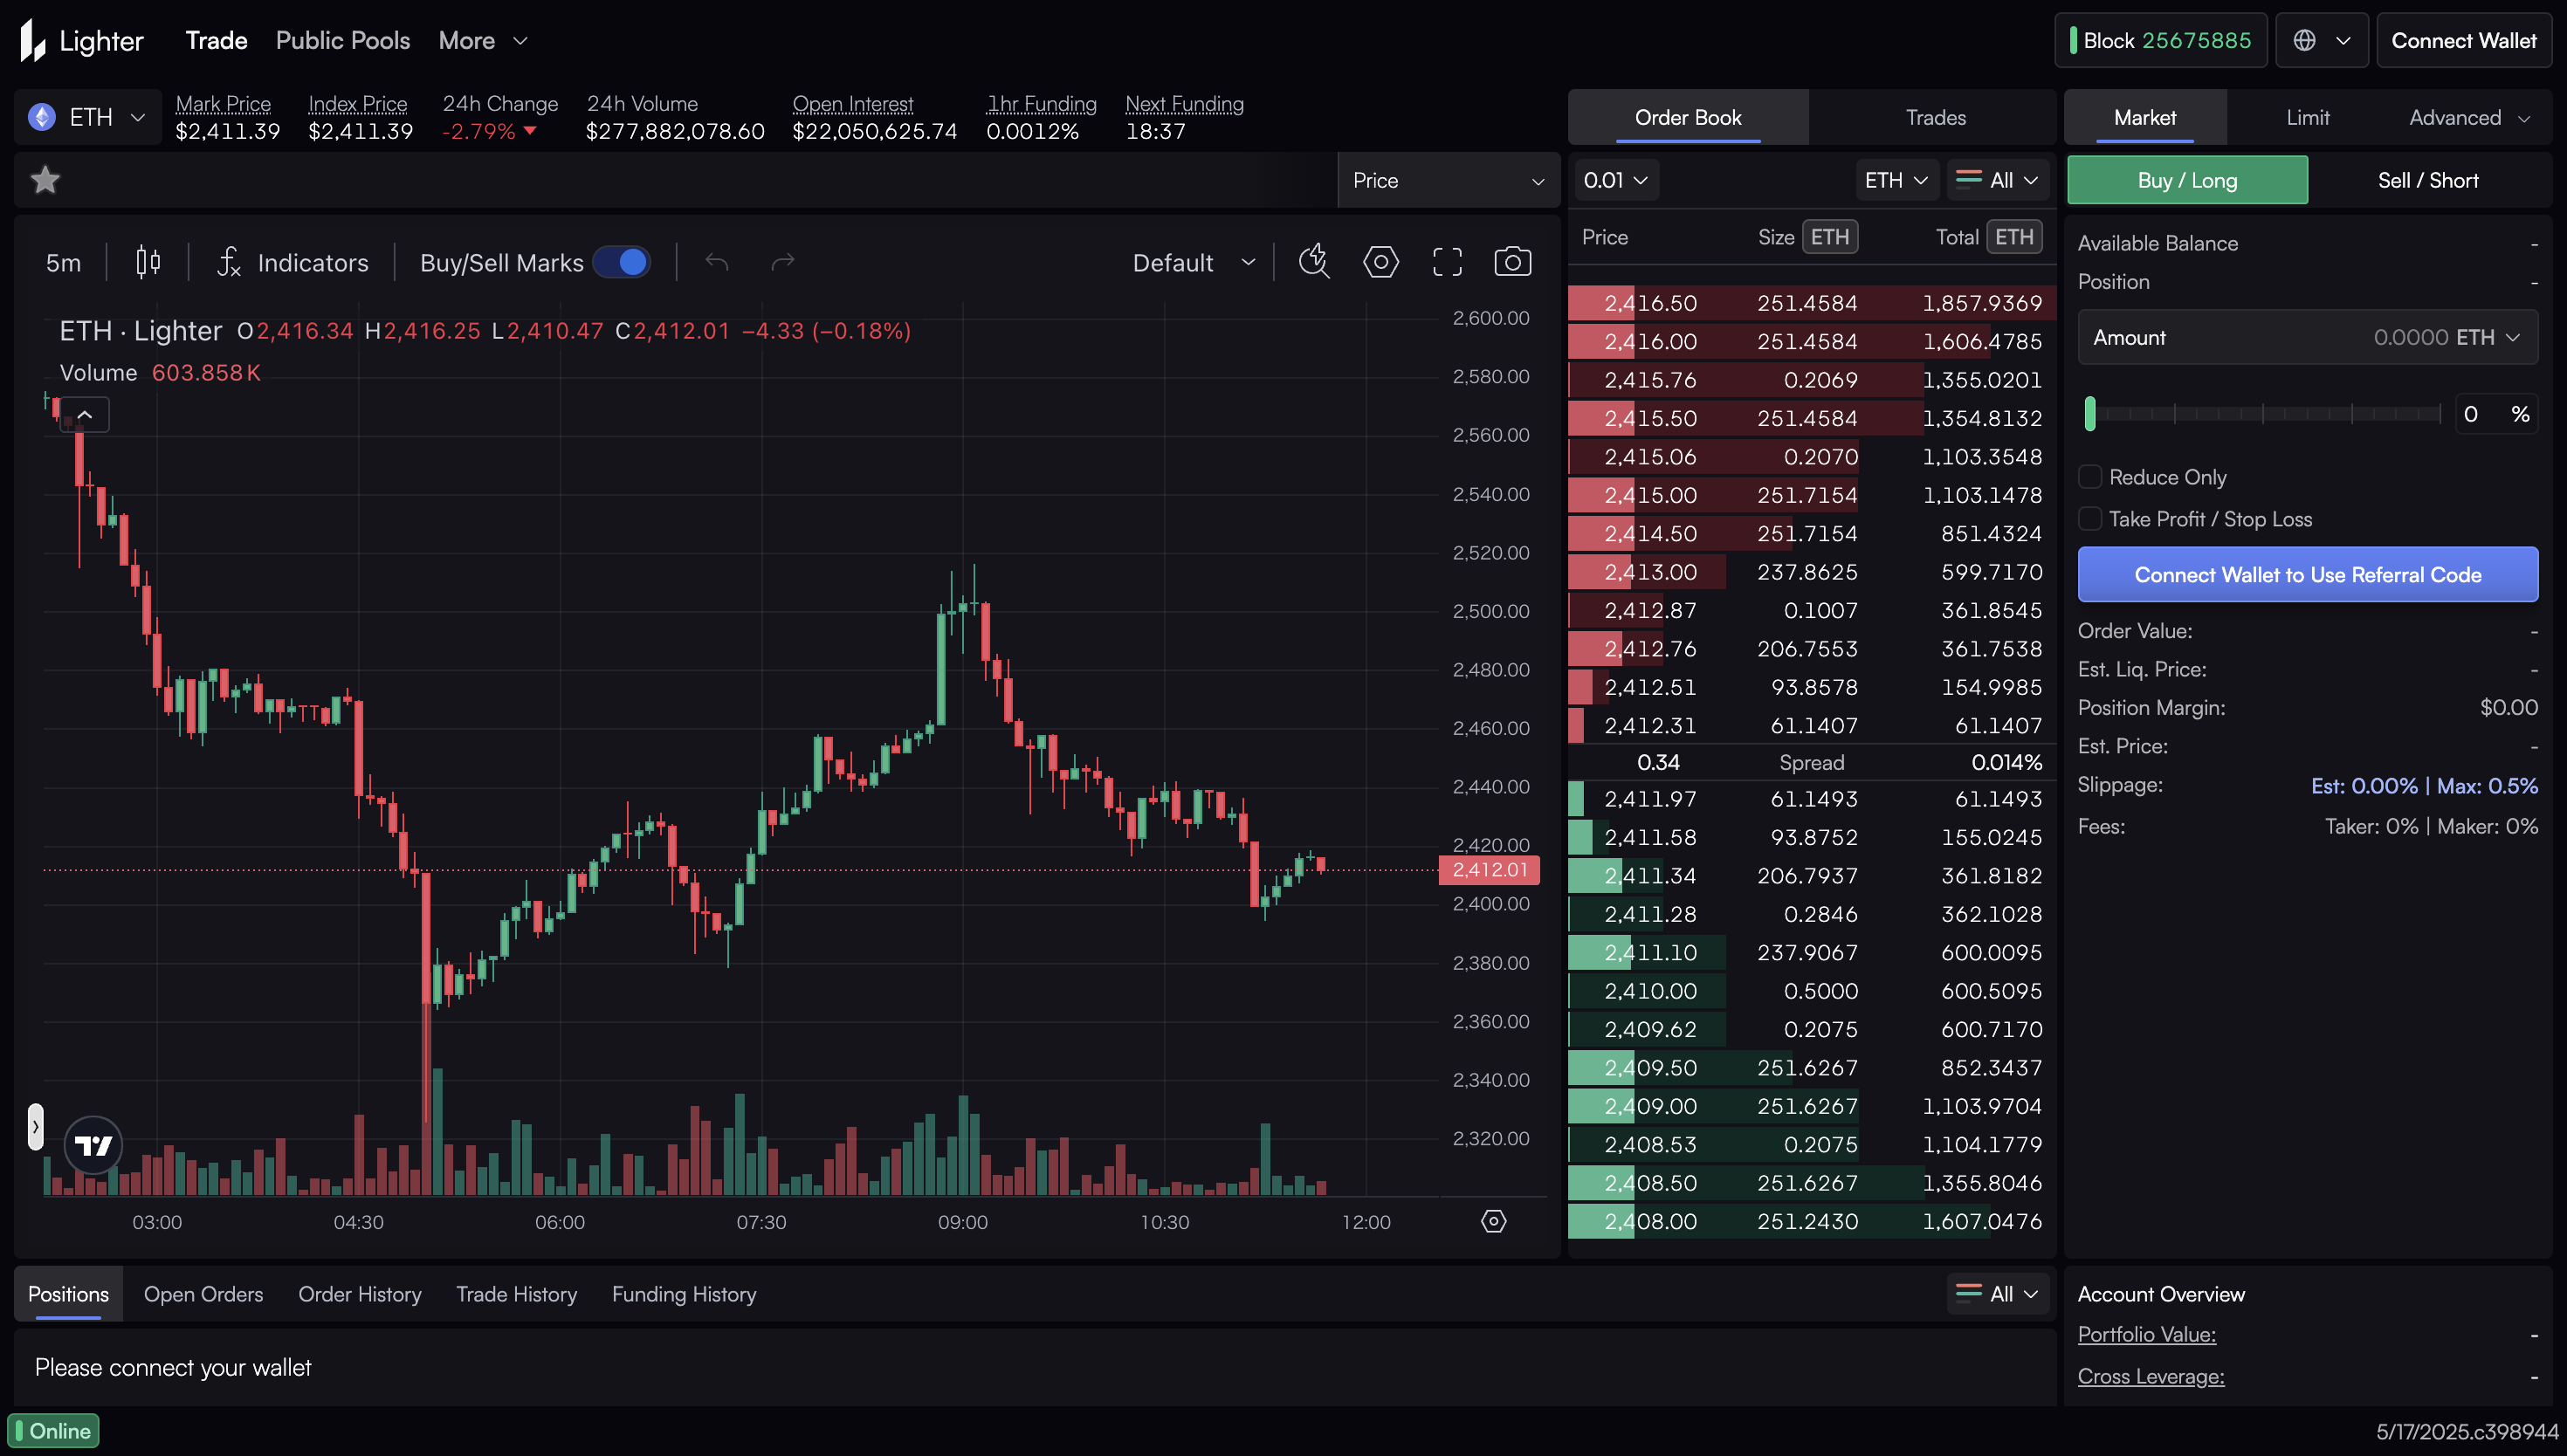Add ETH market to favorites star
Image resolution: width=2567 pixels, height=1456 pixels.
click(x=45, y=180)
